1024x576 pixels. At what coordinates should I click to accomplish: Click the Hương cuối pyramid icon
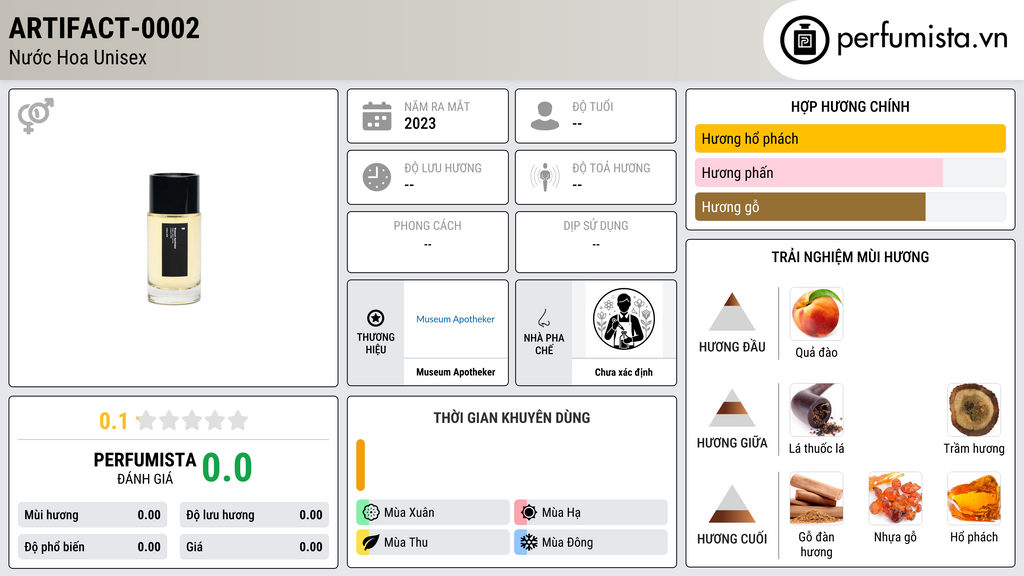(732, 504)
